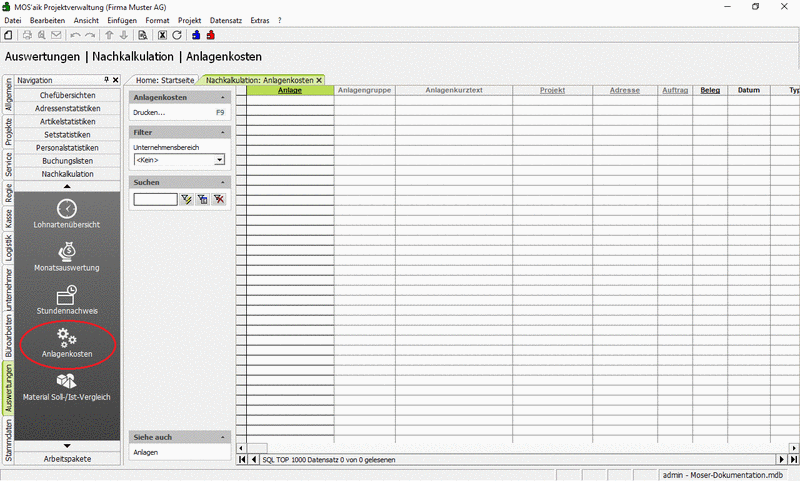The width and height of the screenshot is (800, 481).
Task: Open Chefübersichten navigation group
Action: click(x=67, y=95)
